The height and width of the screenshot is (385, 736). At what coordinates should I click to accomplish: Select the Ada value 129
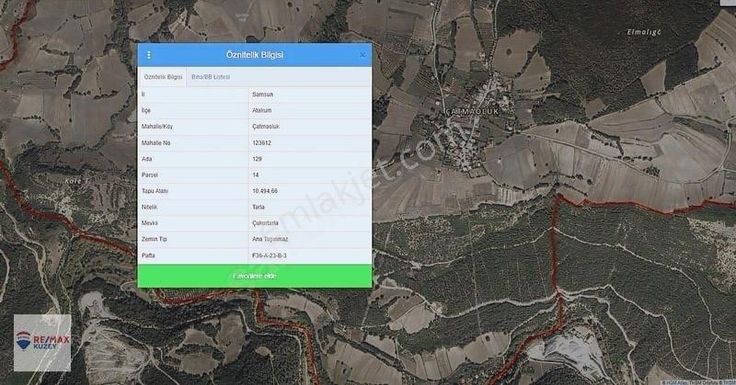click(257, 159)
